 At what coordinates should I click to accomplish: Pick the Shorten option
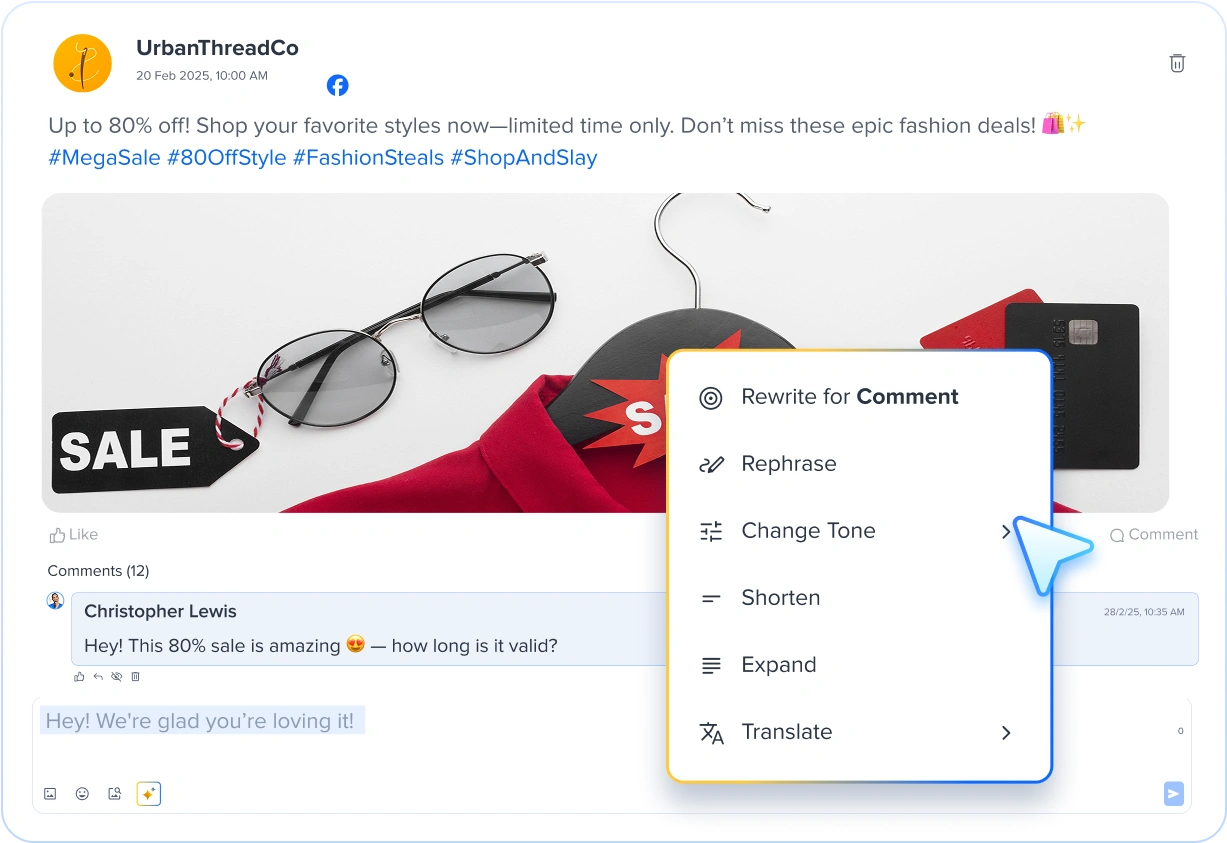[x=780, y=598]
